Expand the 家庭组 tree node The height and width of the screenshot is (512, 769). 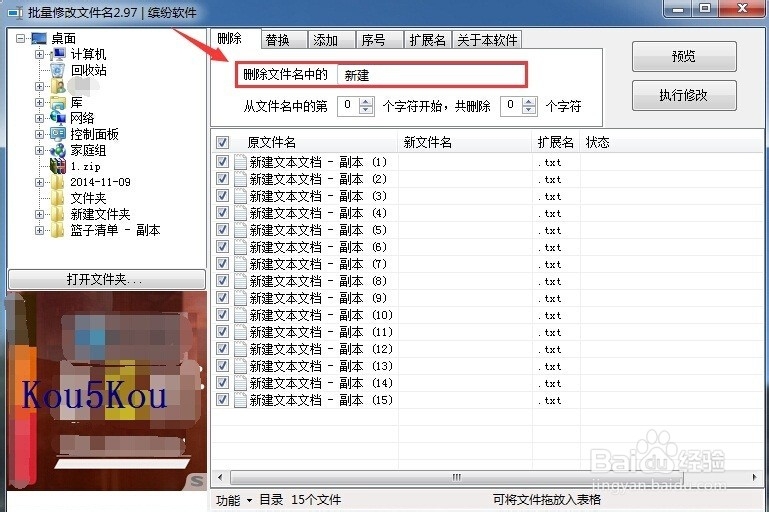(x=39, y=151)
